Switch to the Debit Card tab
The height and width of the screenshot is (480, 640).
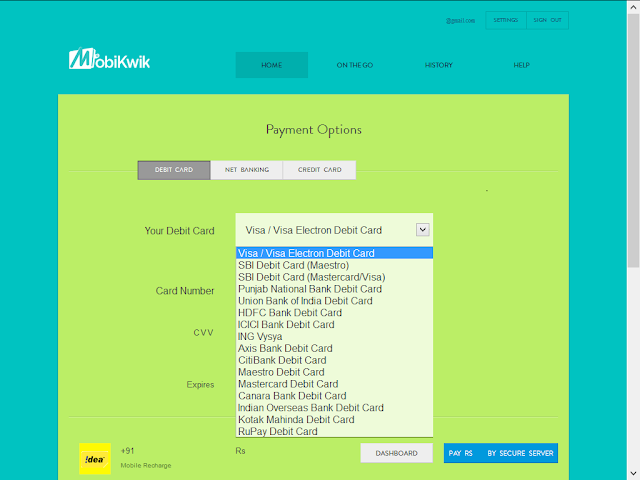point(174,170)
